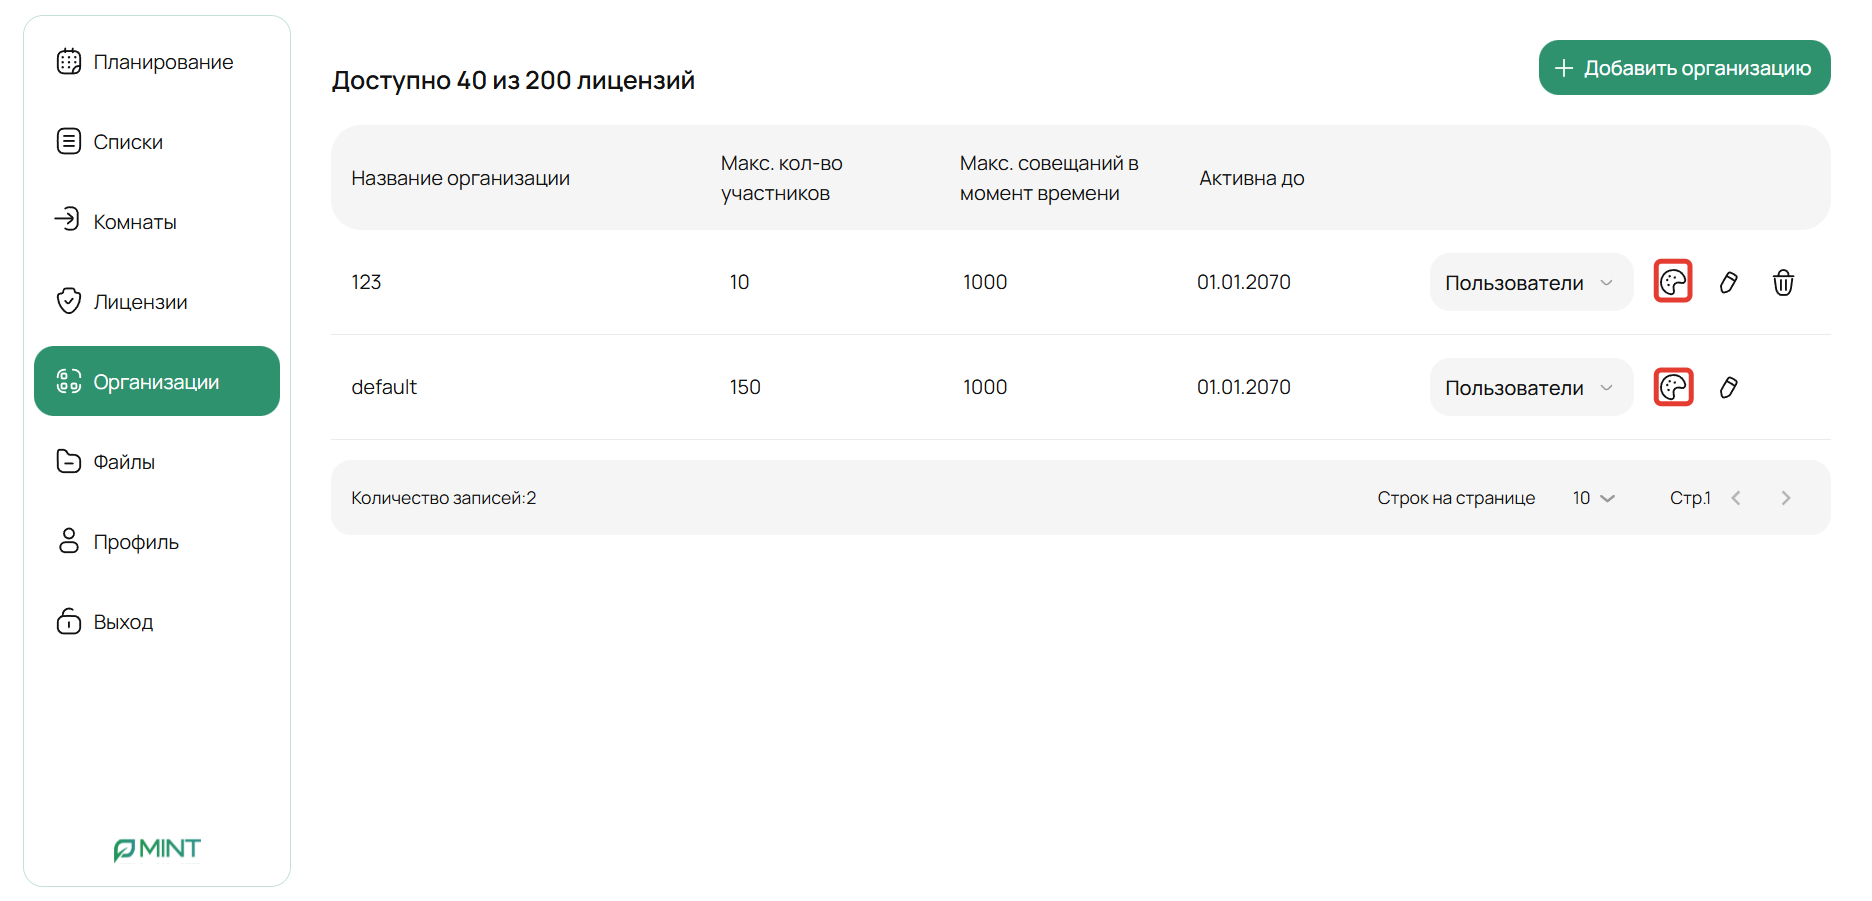Viewport: 1872px width, 901px height.
Task: Open palette theme settings for default organization
Action: coord(1673,387)
